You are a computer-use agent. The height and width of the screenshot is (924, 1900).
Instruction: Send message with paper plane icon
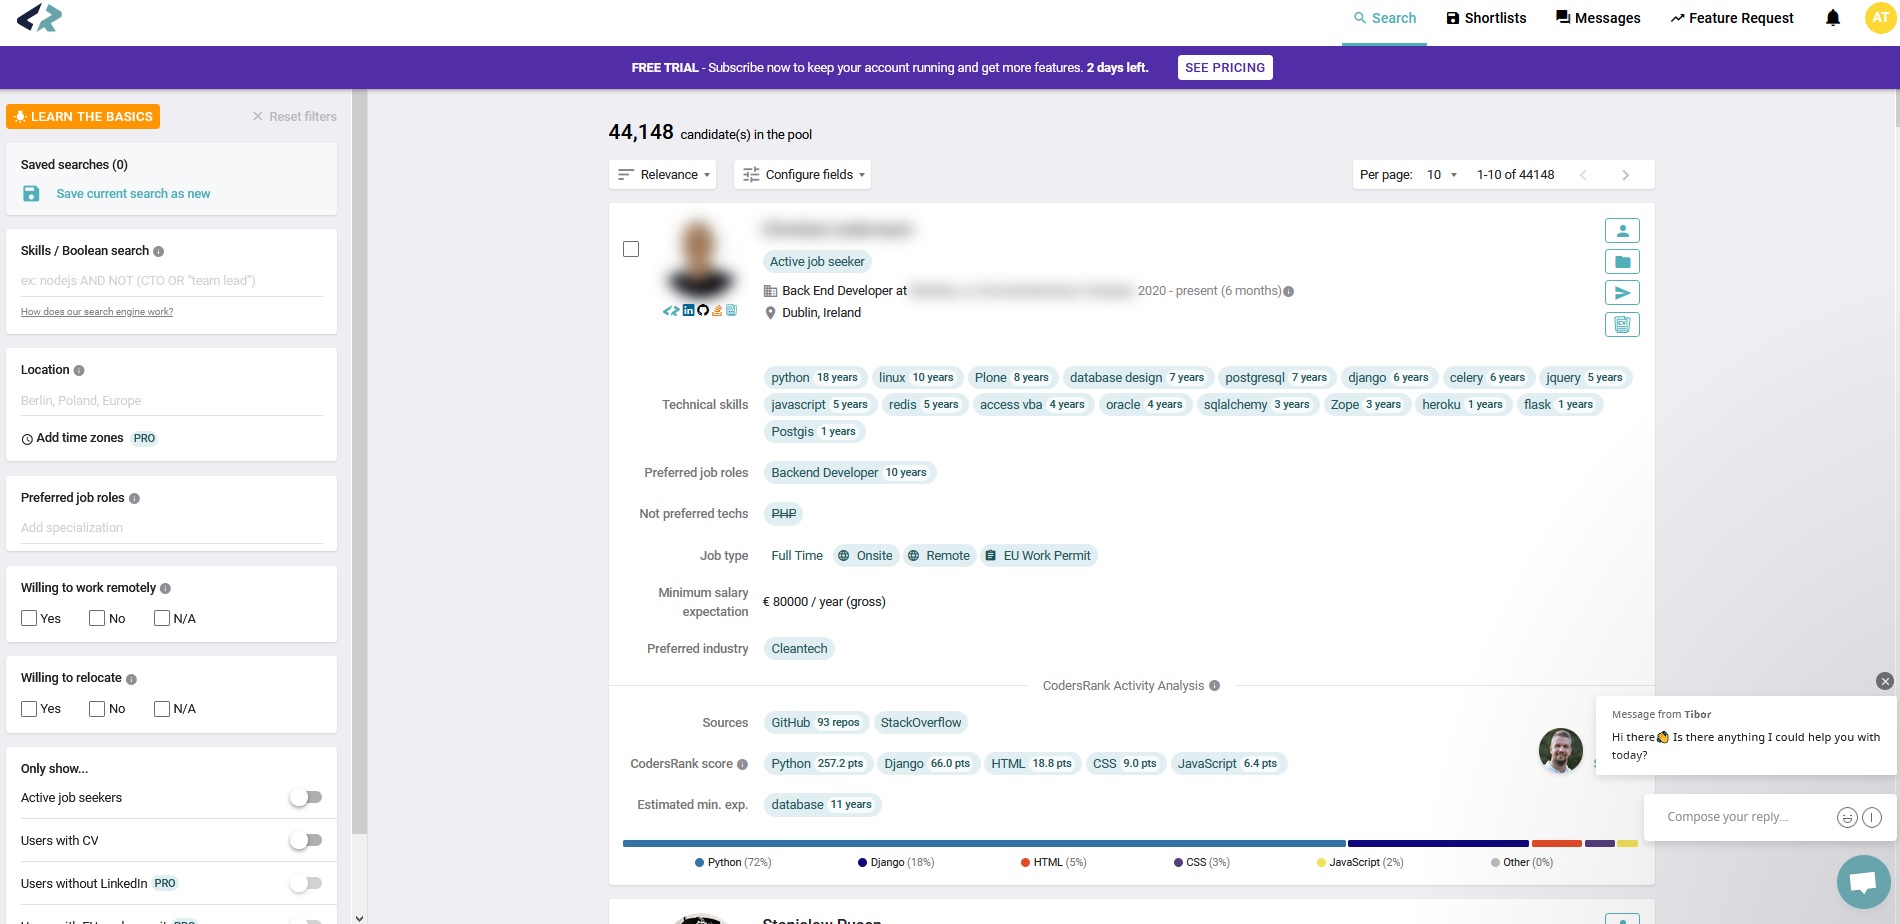1622,293
